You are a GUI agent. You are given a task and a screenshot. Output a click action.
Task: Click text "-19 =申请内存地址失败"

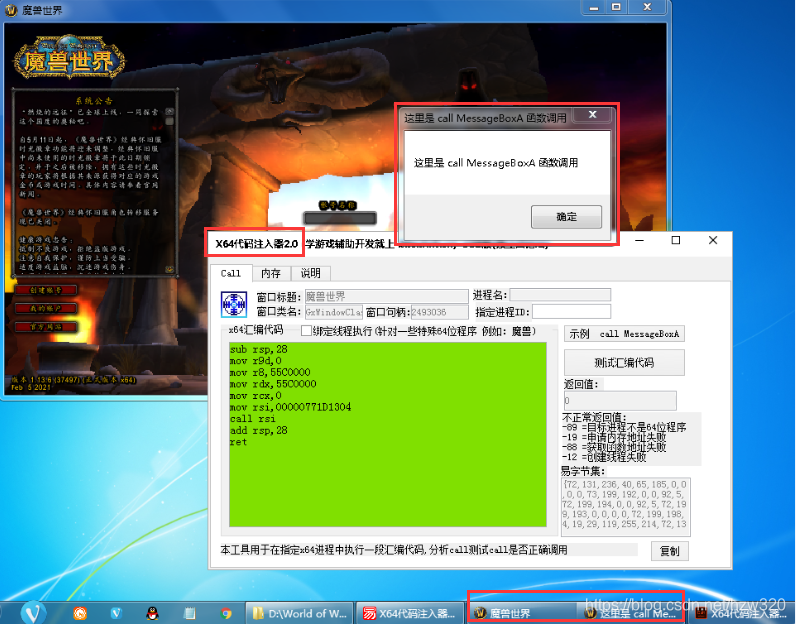coord(614,437)
